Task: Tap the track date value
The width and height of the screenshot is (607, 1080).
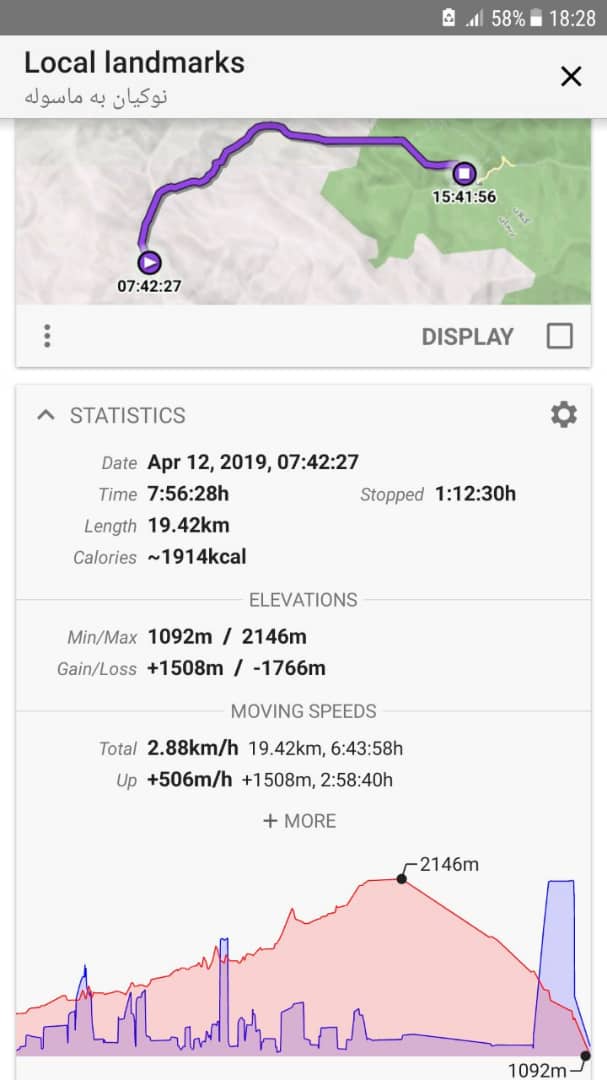Action: [x=252, y=462]
